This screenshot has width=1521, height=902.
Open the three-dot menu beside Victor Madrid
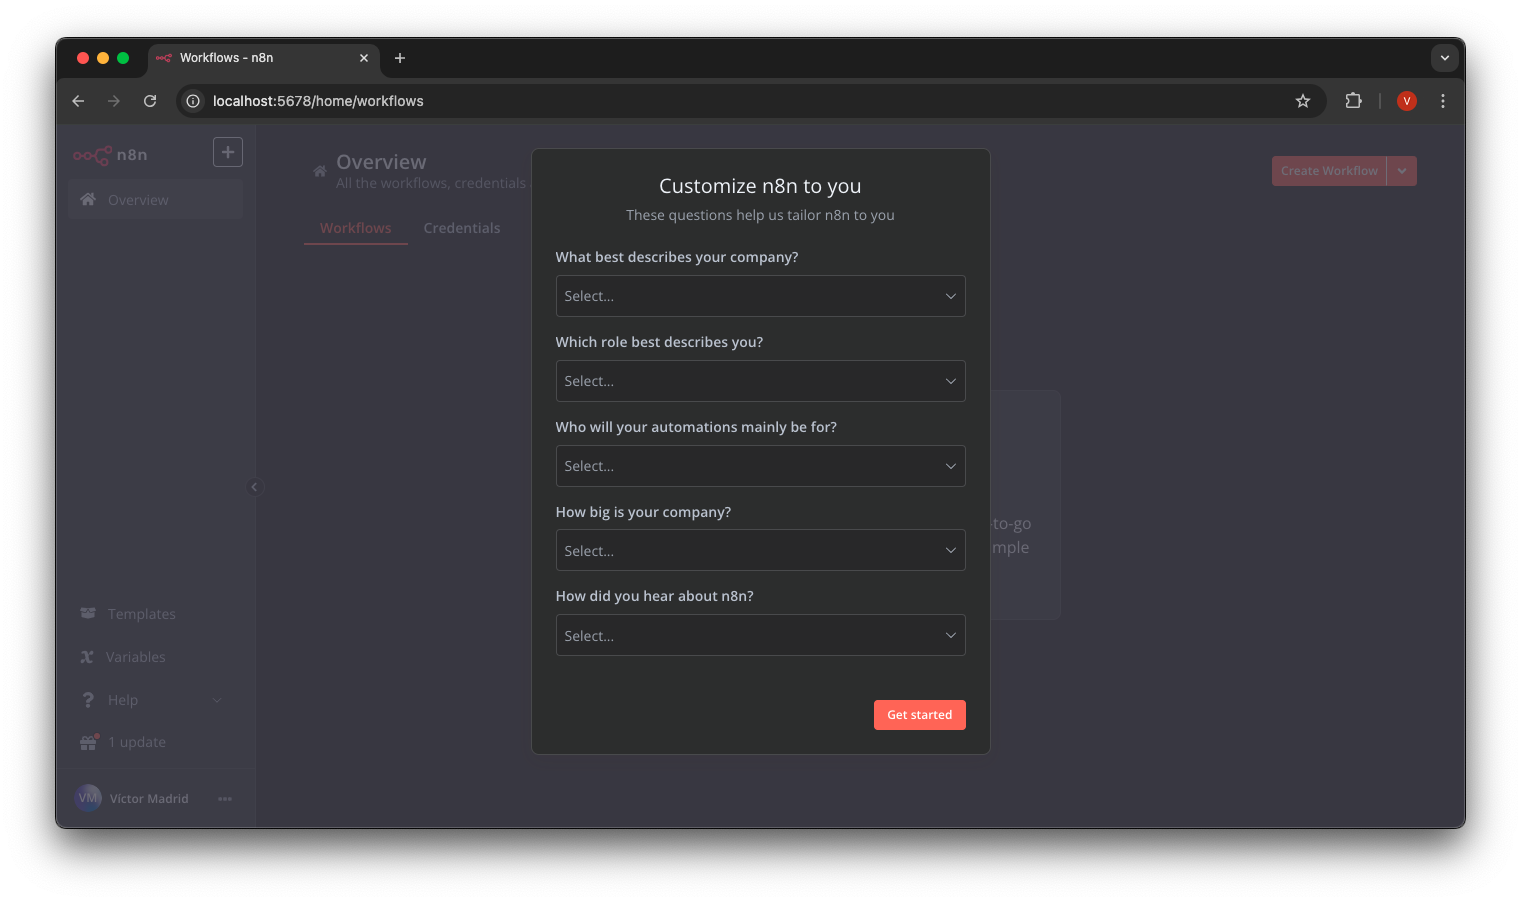[225, 799]
